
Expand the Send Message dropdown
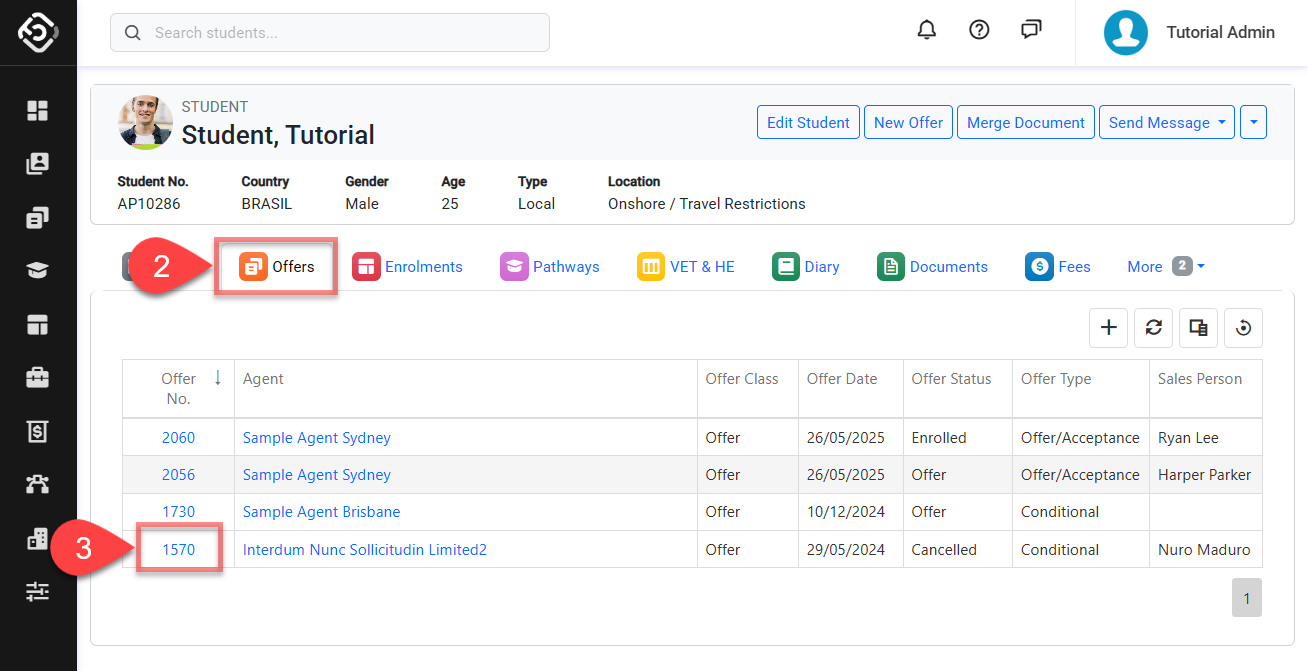click(x=1167, y=123)
